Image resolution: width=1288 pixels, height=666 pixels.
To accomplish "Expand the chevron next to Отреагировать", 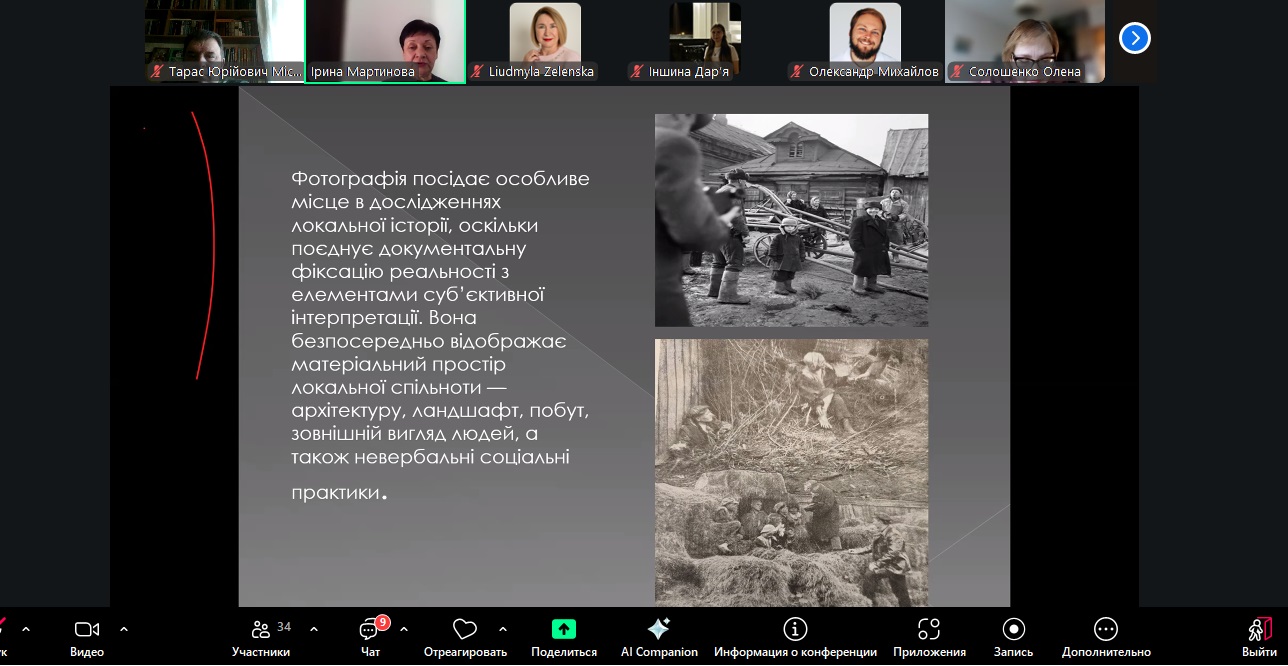I will [503, 629].
